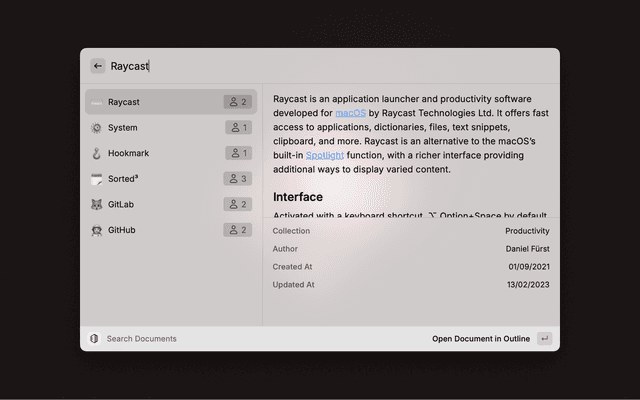Screen dimensions: 640x400
Task: Click the collaborator count badge for Sorted³
Action: 237,179
